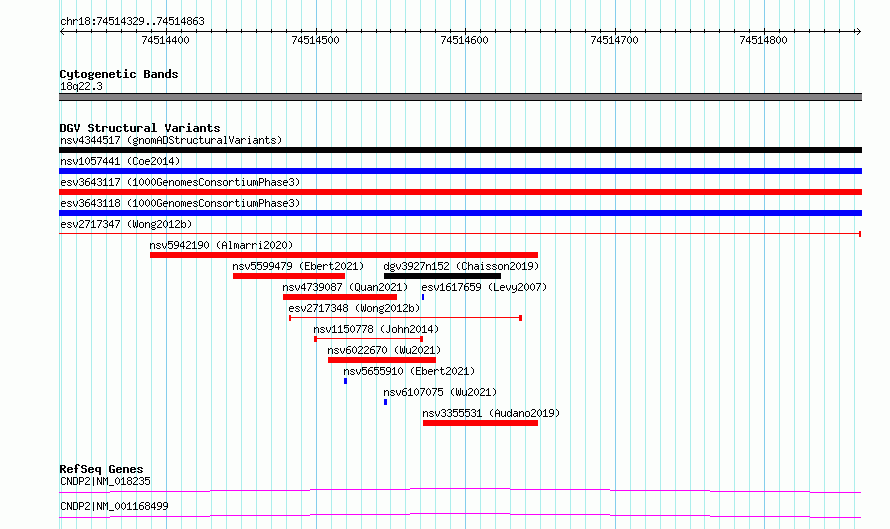Image resolution: width=890 pixels, height=529 pixels.
Task: Open nsv6022670 (Wu2021) label
Action: (384, 350)
